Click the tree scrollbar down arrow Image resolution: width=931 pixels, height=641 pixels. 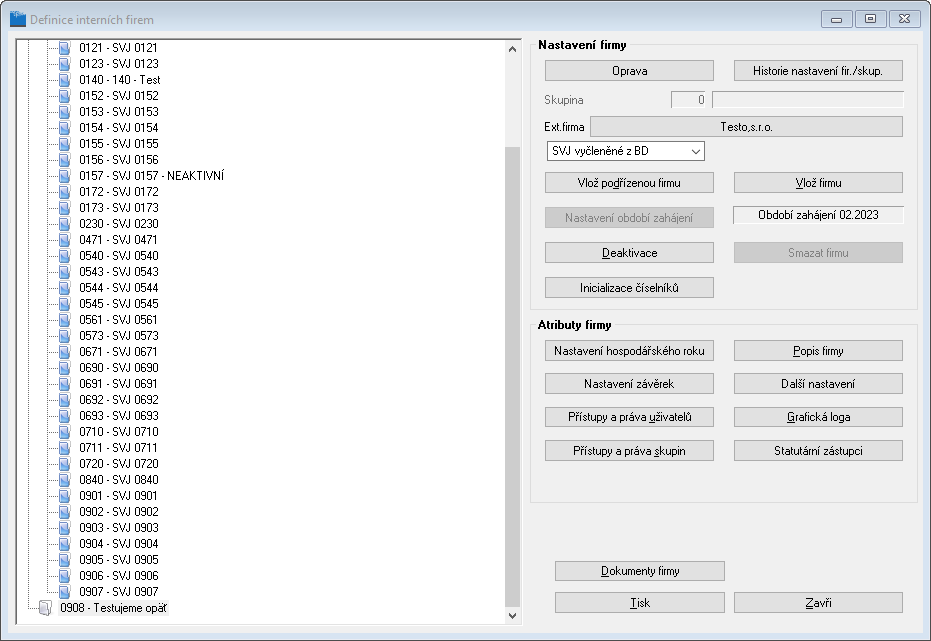pos(512,616)
